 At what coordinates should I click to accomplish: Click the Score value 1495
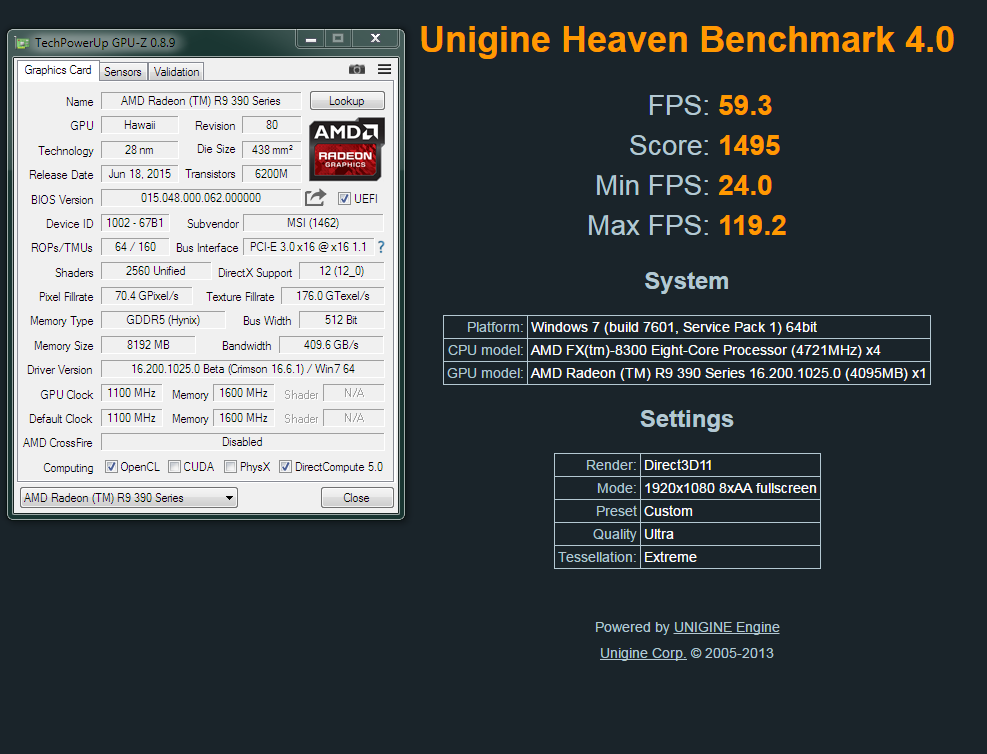(x=749, y=145)
